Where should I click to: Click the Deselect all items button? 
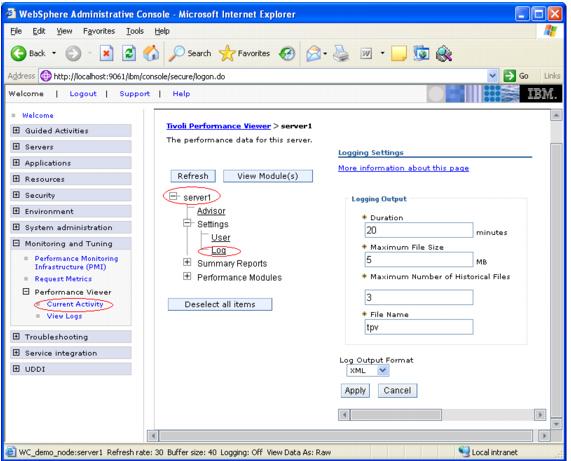point(220,304)
